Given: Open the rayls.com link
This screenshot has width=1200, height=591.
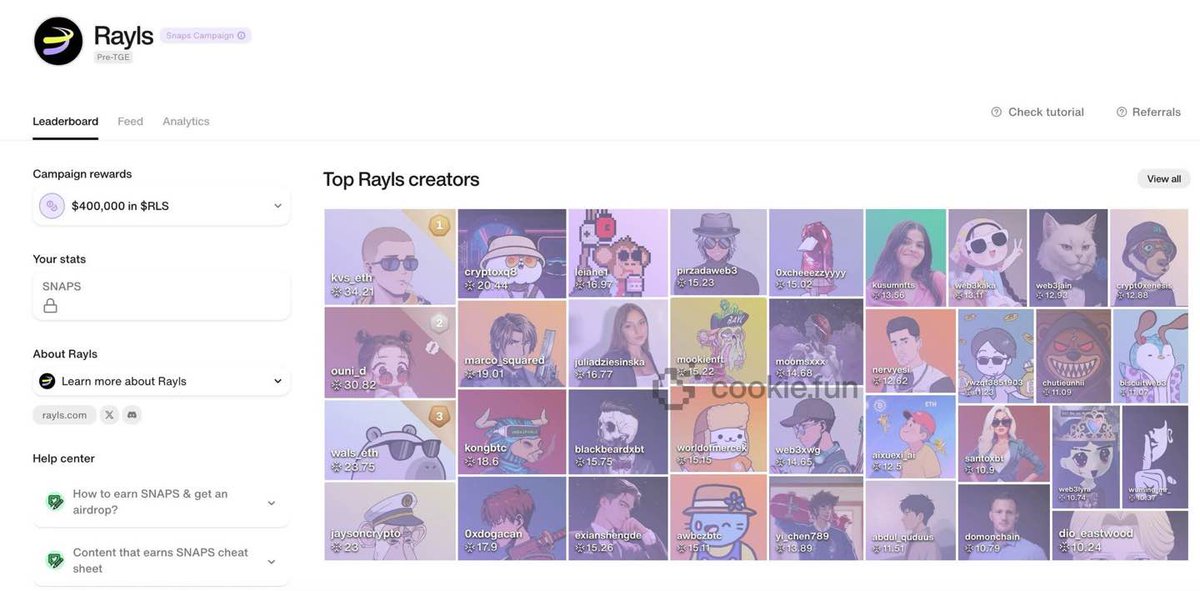Looking at the screenshot, I should point(64,415).
